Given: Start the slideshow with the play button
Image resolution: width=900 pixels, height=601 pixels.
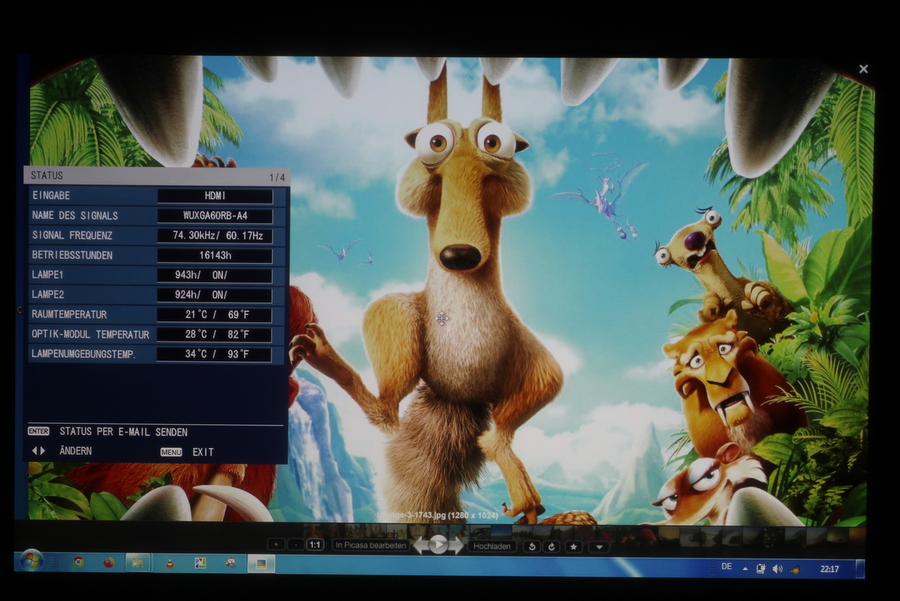Looking at the screenshot, I should (x=439, y=545).
